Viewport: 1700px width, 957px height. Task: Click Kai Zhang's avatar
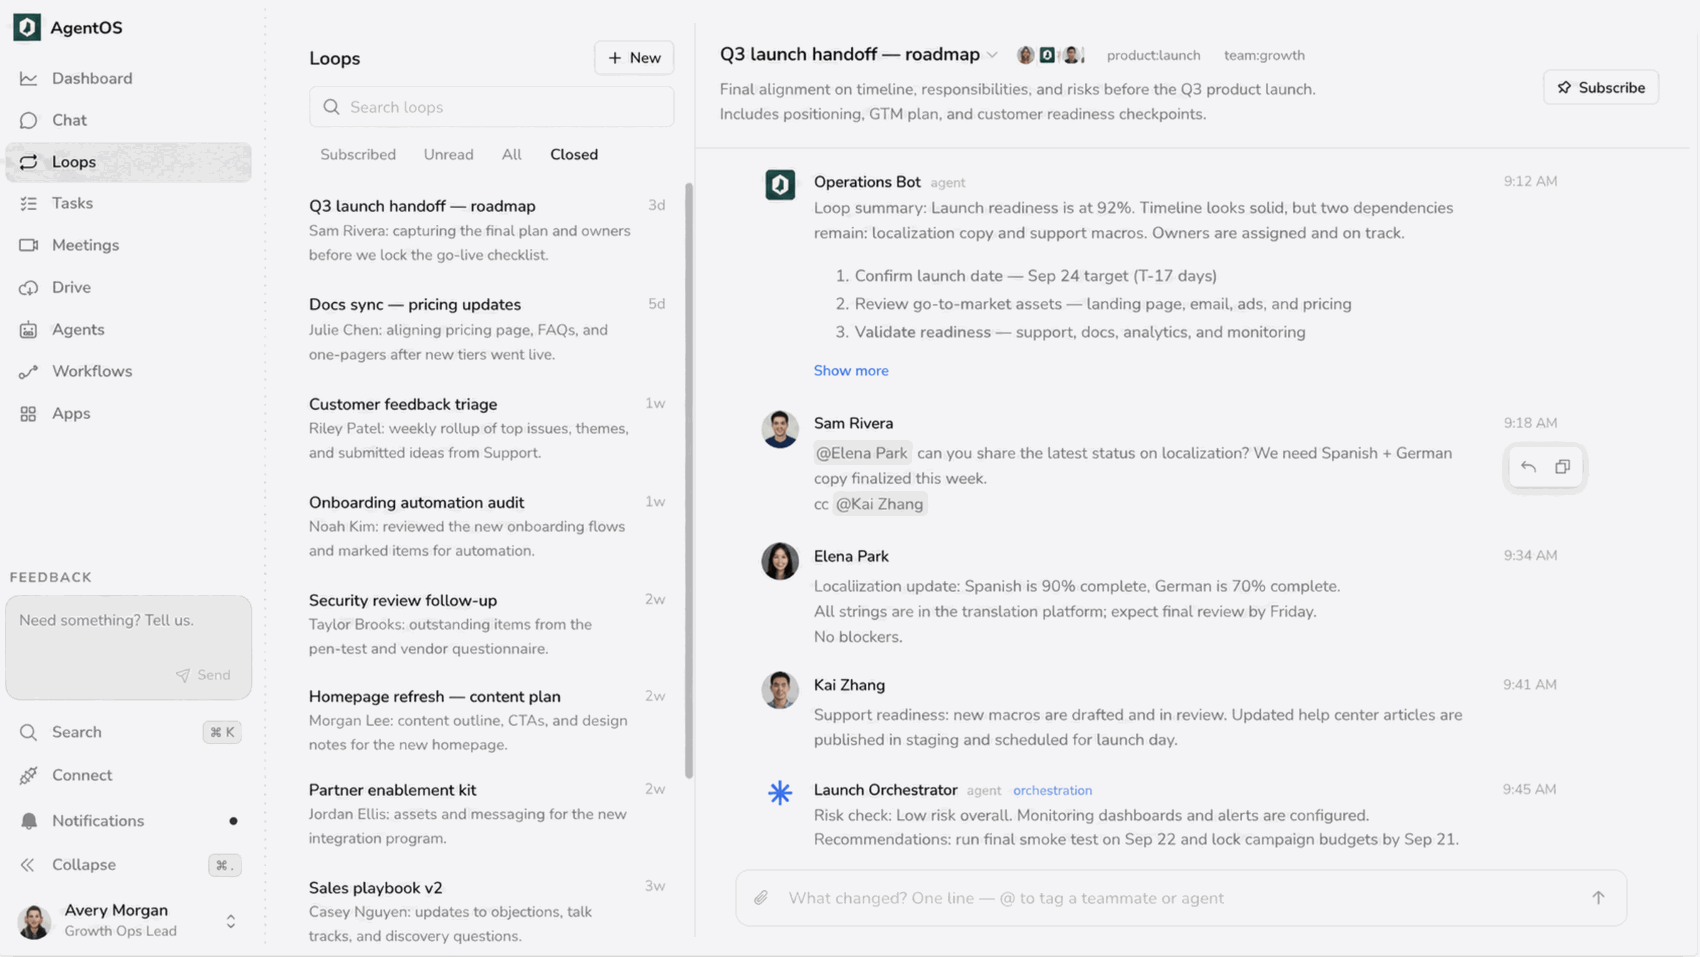(x=780, y=690)
